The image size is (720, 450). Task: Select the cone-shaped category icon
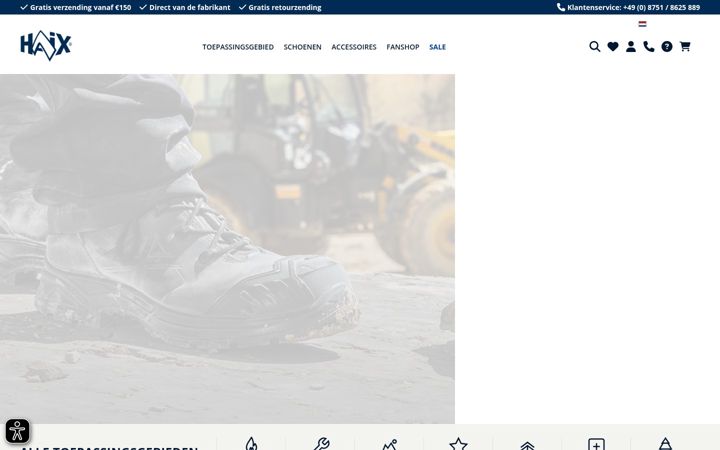tap(665, 444)
